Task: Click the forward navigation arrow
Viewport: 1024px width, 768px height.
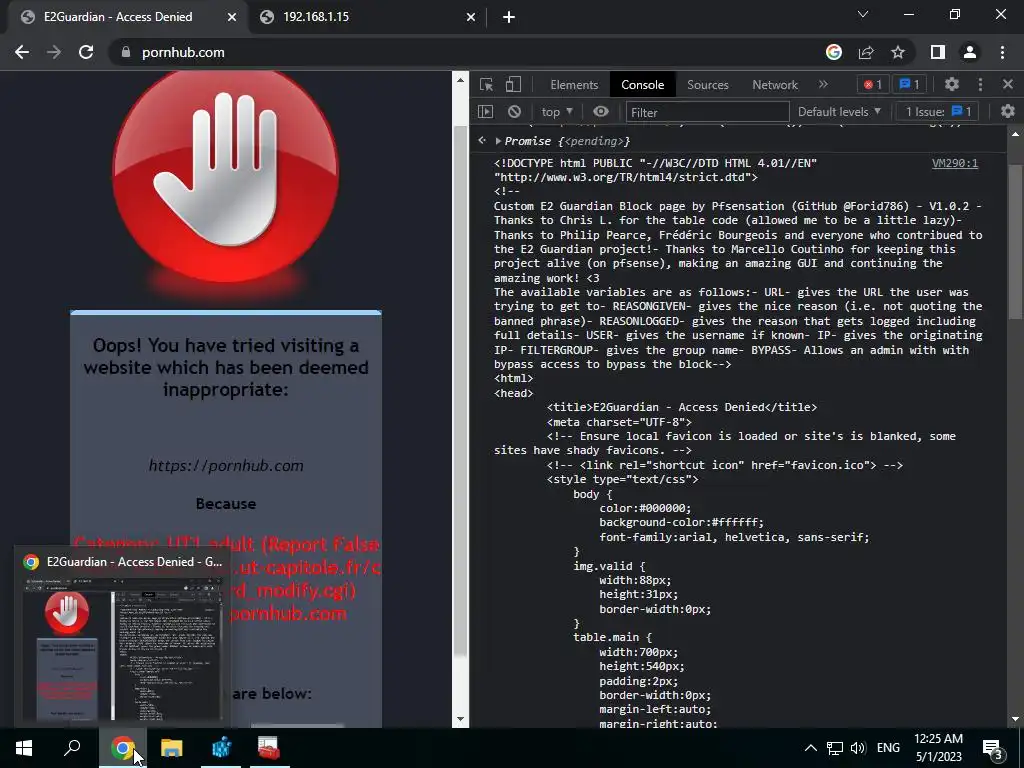Action: point(54,52)
